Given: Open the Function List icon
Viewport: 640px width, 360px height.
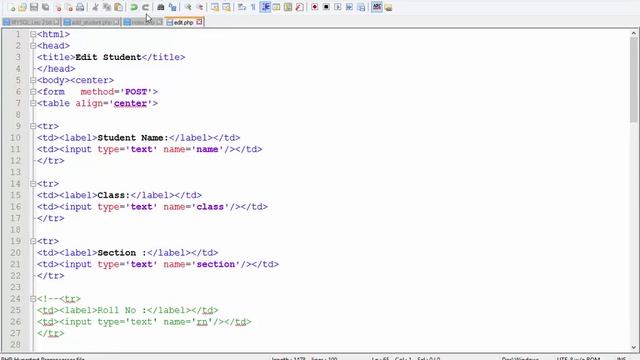Looking at the screenshot, I should coord(299,7).
